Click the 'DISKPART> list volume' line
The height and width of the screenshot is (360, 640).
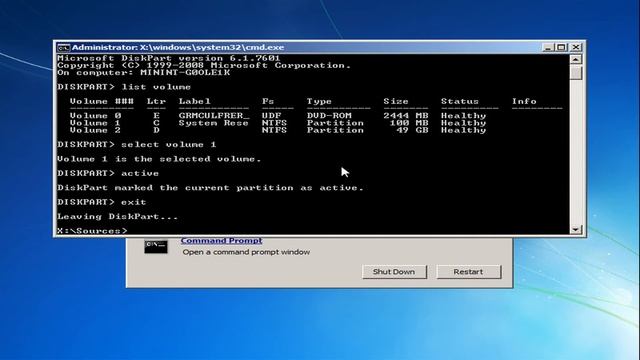click(124, 87)
